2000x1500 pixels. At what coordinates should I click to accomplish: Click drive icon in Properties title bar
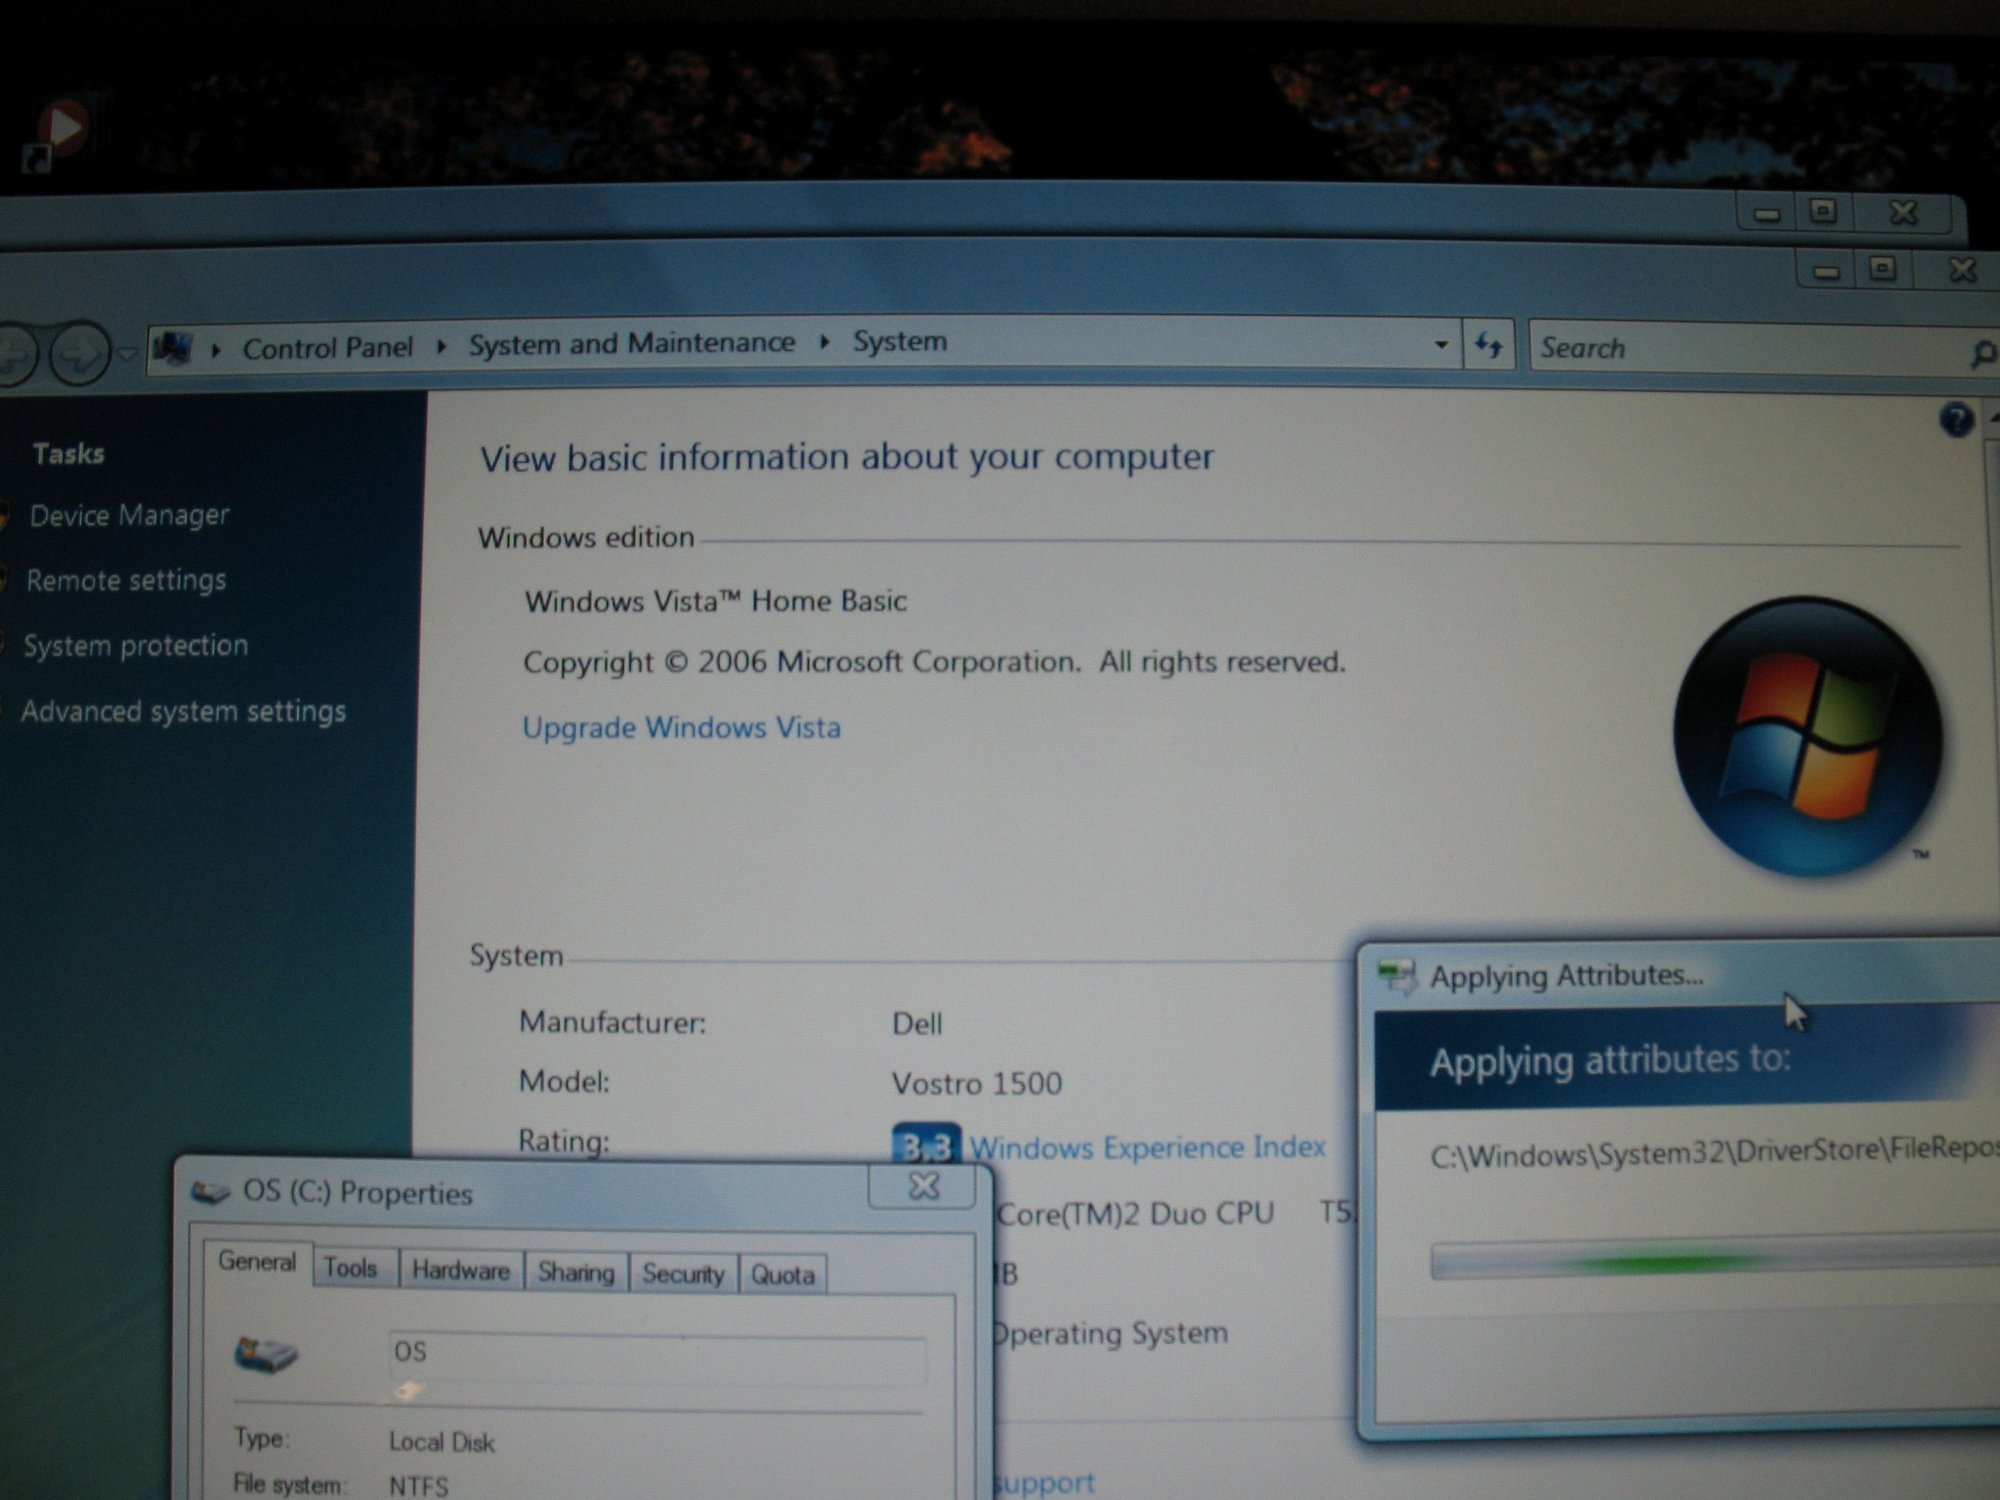click(211, 1191)
